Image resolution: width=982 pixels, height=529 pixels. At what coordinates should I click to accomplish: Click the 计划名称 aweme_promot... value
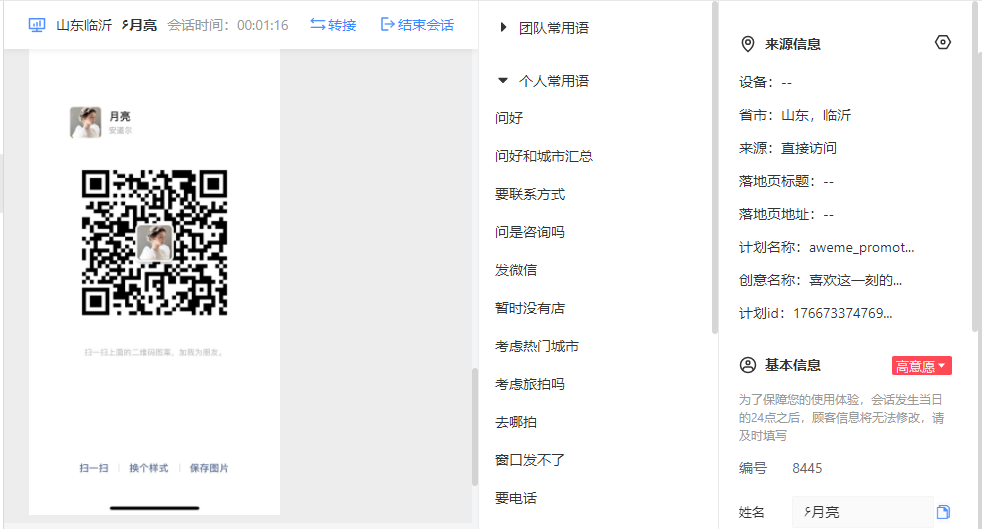coord(861,247)
